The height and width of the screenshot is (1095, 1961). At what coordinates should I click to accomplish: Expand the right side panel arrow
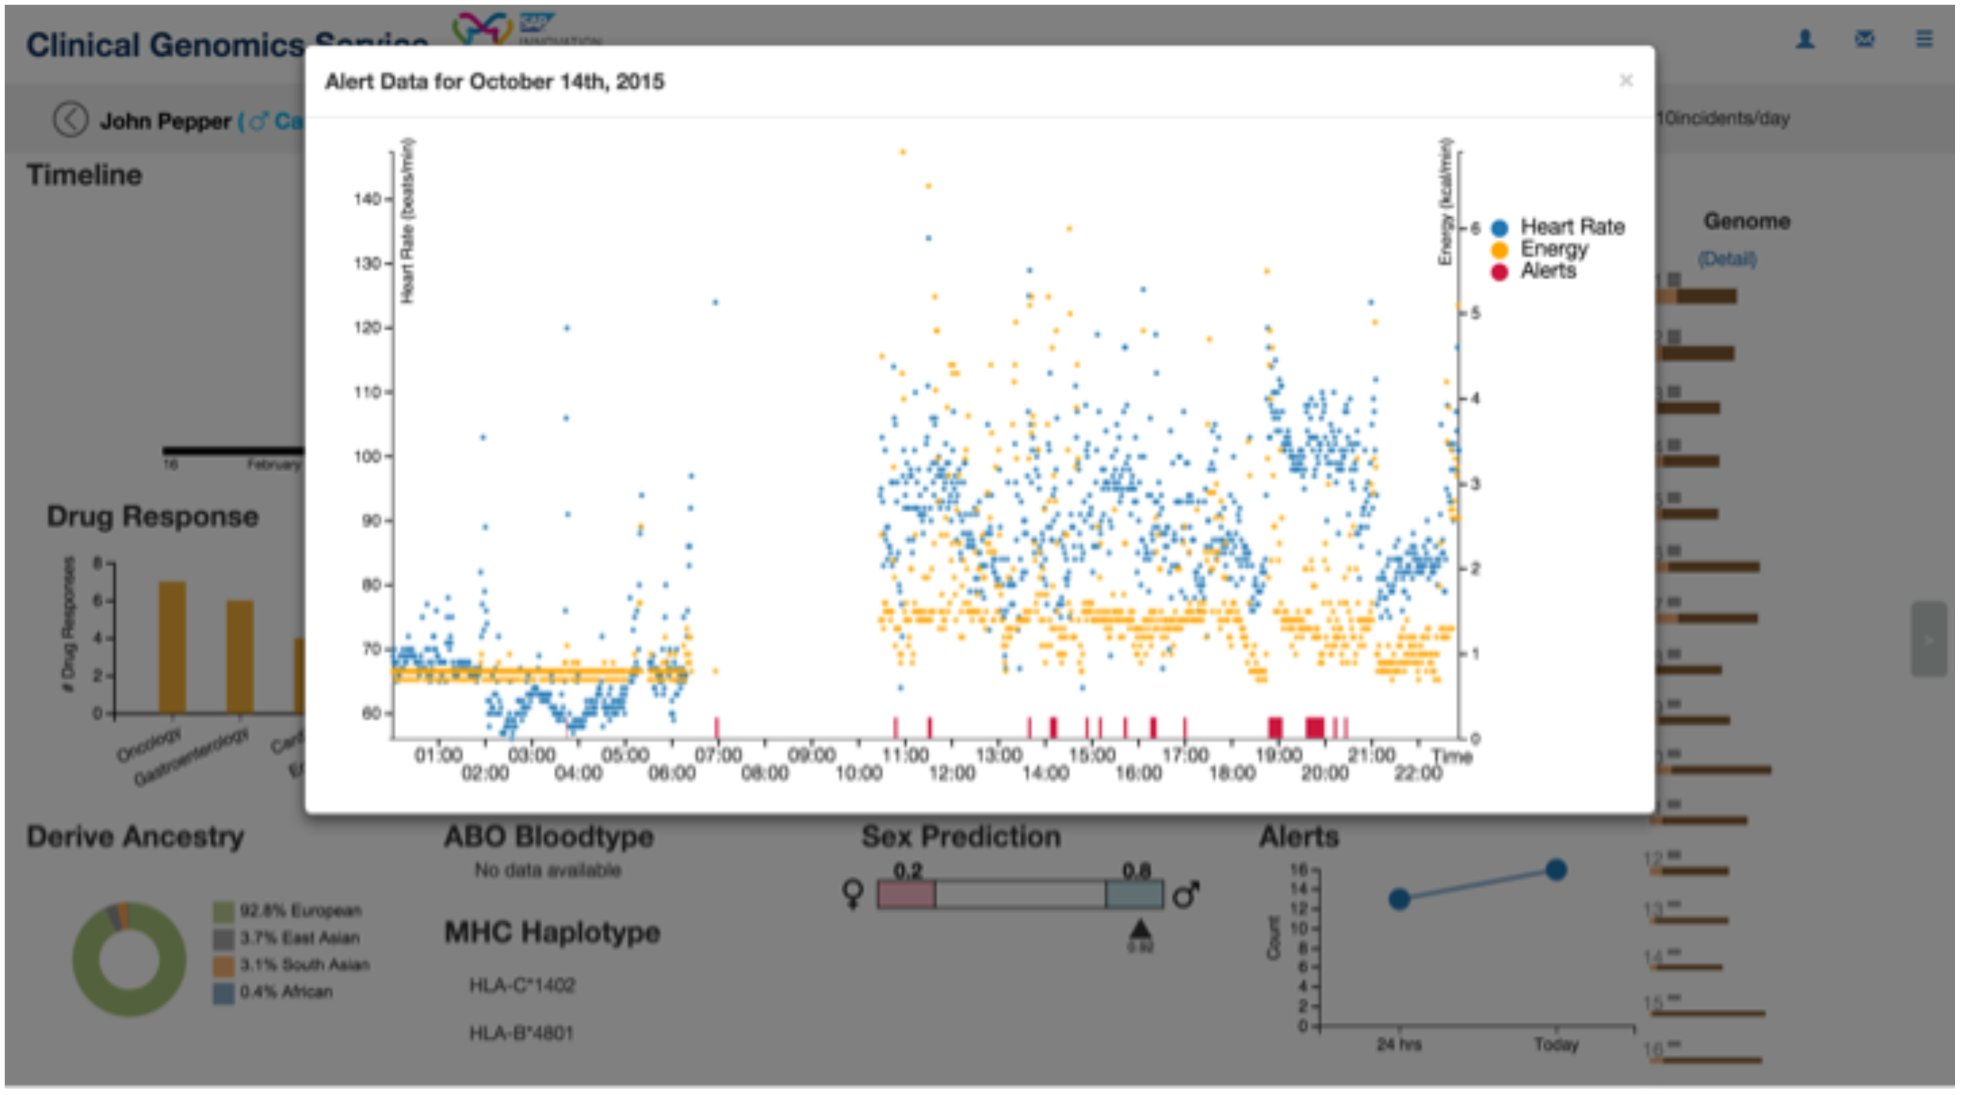click(1929, 639)
